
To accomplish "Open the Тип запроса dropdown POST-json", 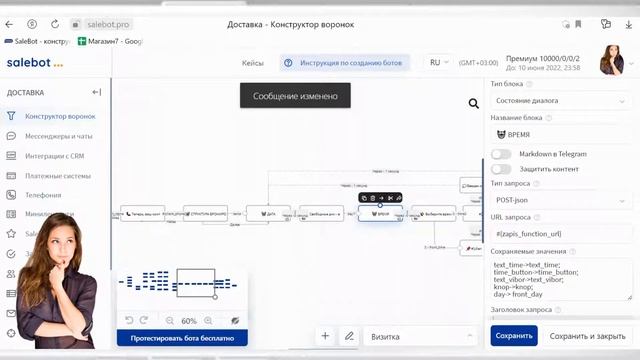I will point(560,200).
